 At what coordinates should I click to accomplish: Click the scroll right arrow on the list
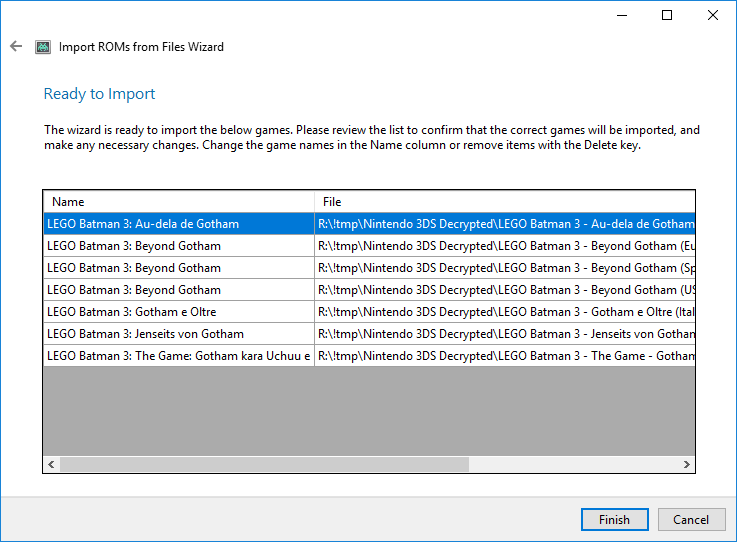coord(687,464)
